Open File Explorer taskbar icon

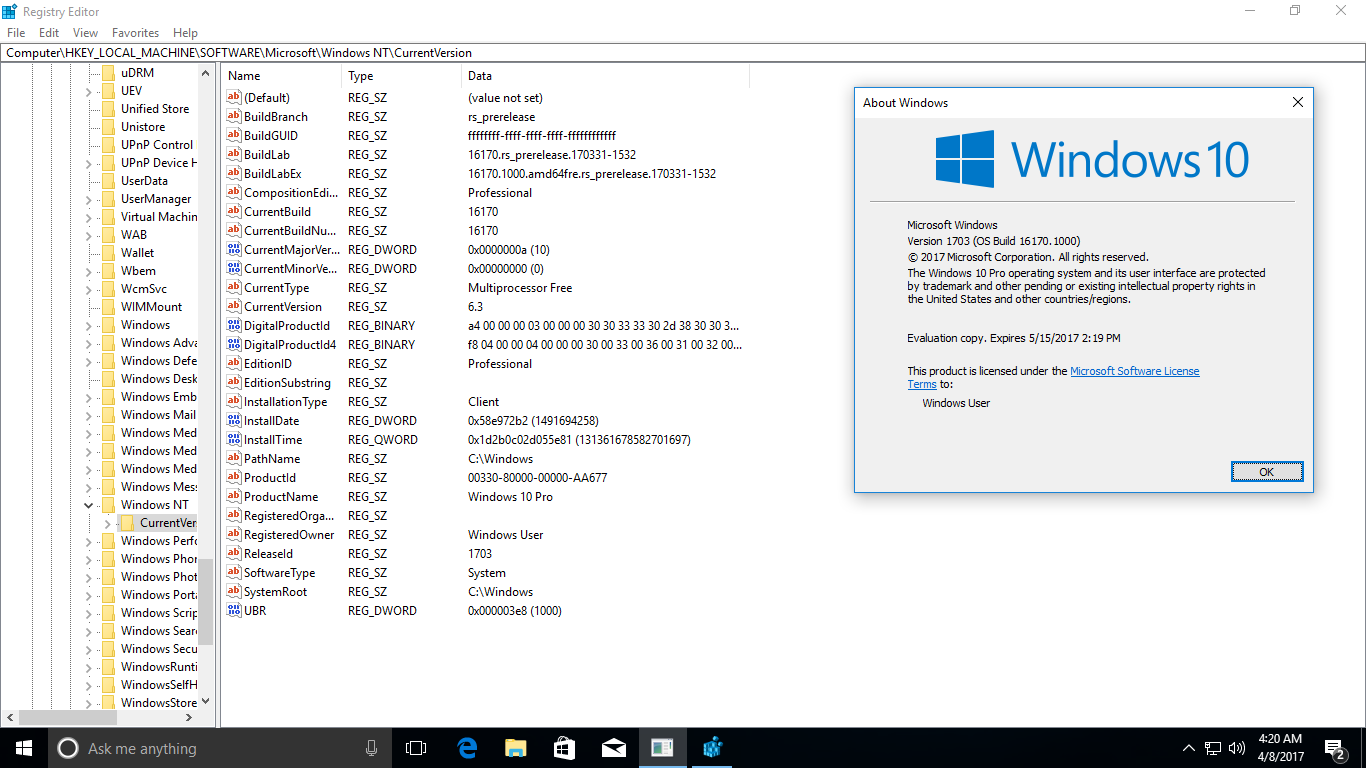(515, 748)
